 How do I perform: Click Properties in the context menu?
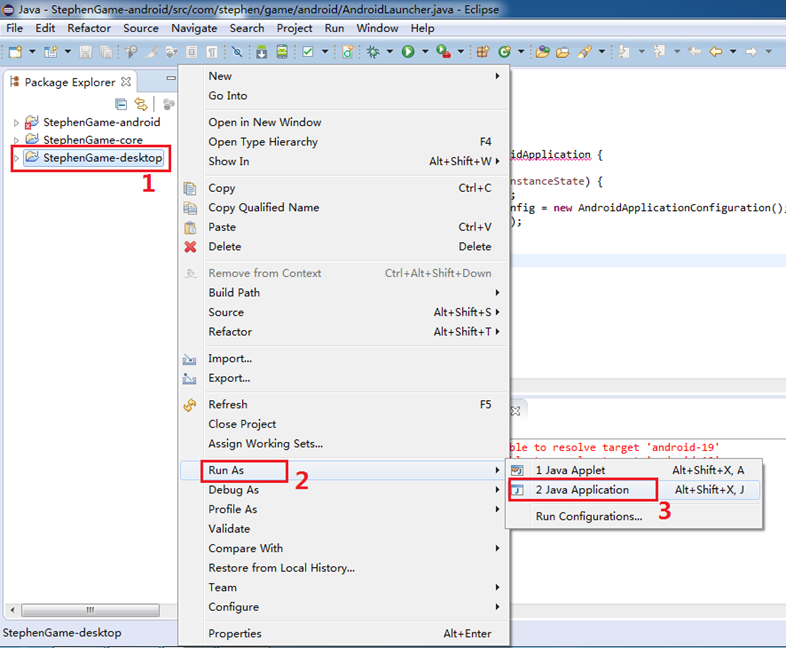(x=343, y=633)
